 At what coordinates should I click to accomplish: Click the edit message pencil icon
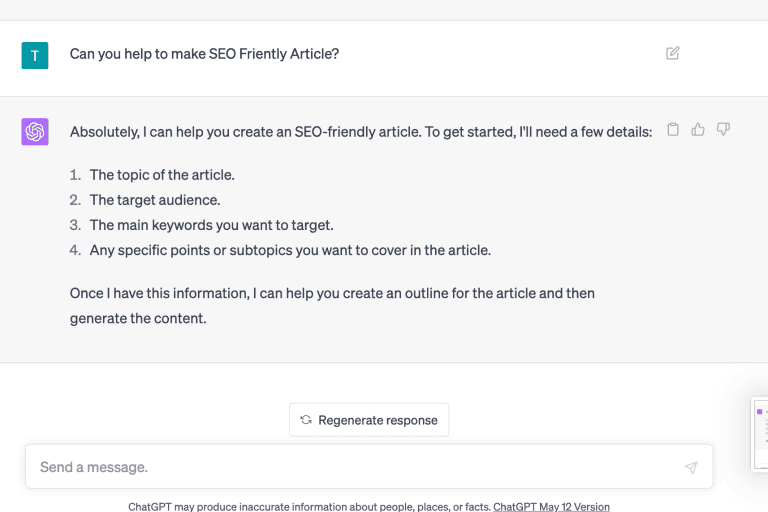tap(673, 53)
